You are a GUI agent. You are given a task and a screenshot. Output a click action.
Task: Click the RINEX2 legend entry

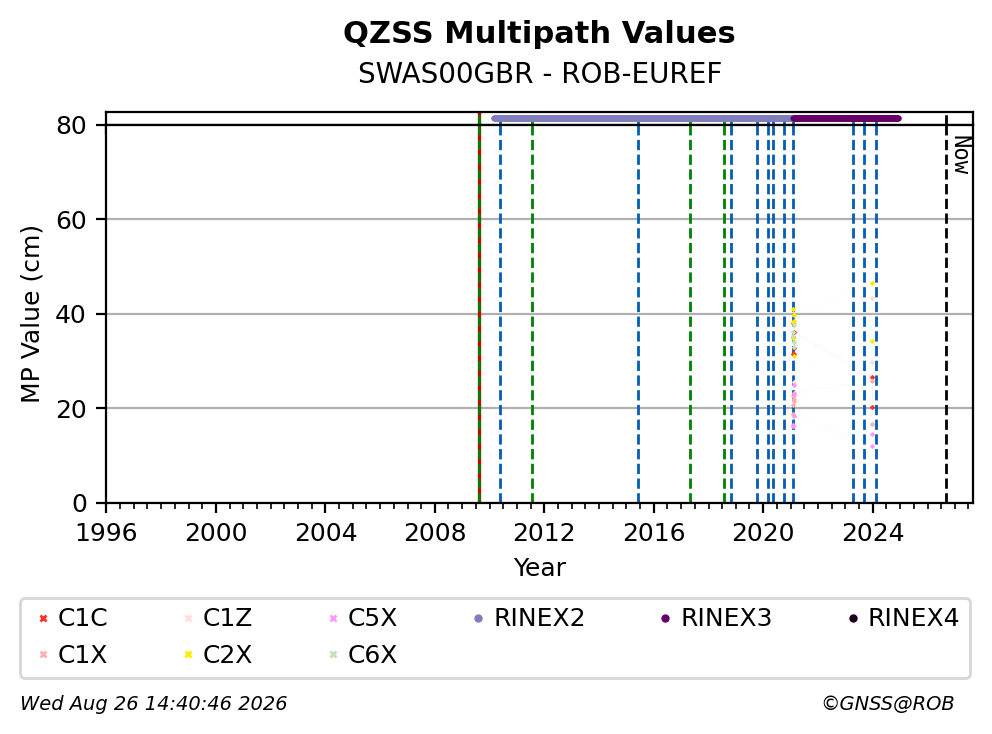[x=529, y=618]
